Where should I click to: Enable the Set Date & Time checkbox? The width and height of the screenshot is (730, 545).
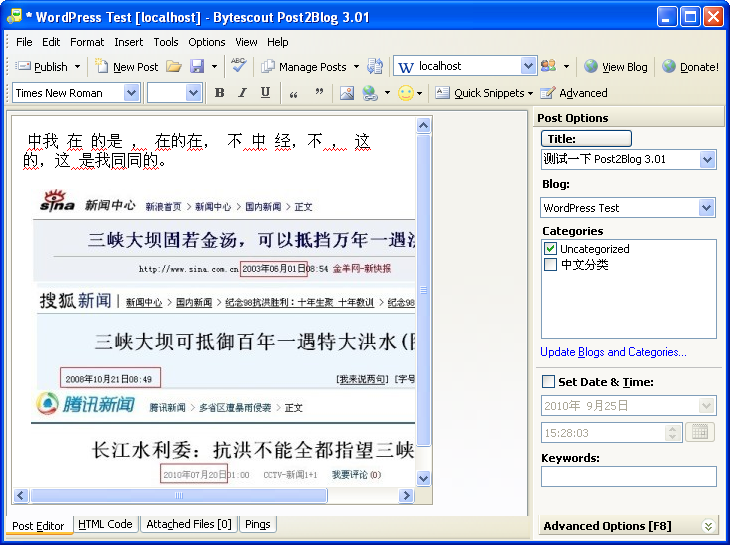click(548, 382)
